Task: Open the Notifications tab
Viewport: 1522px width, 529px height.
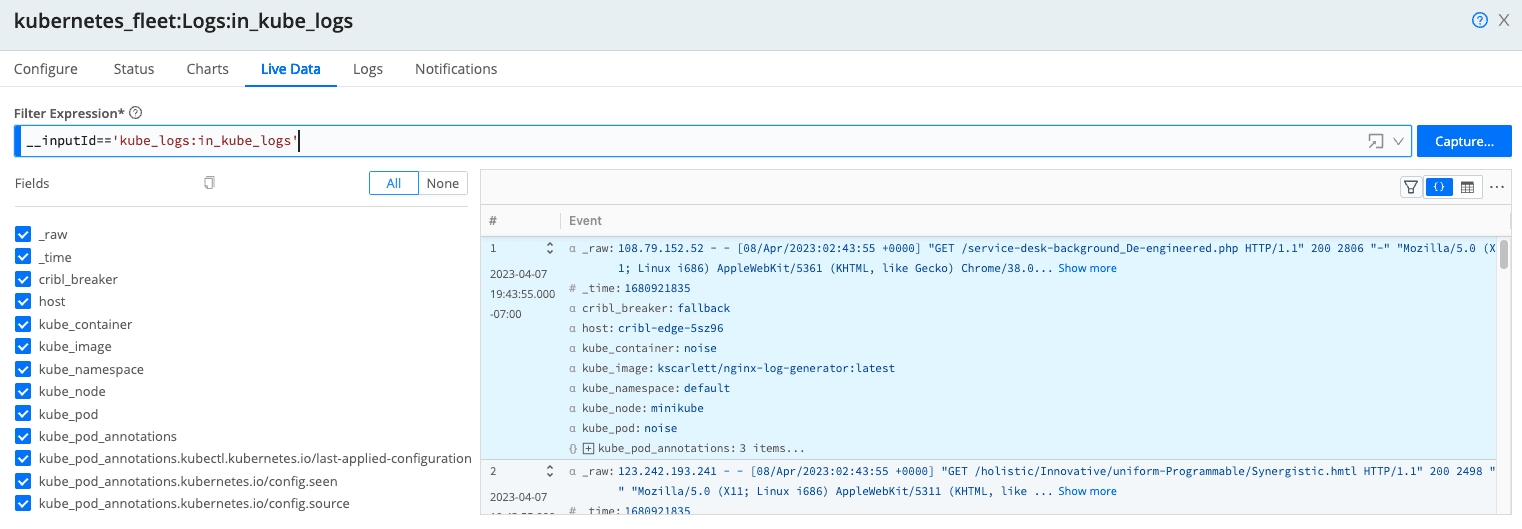Action: coord(456,69)
